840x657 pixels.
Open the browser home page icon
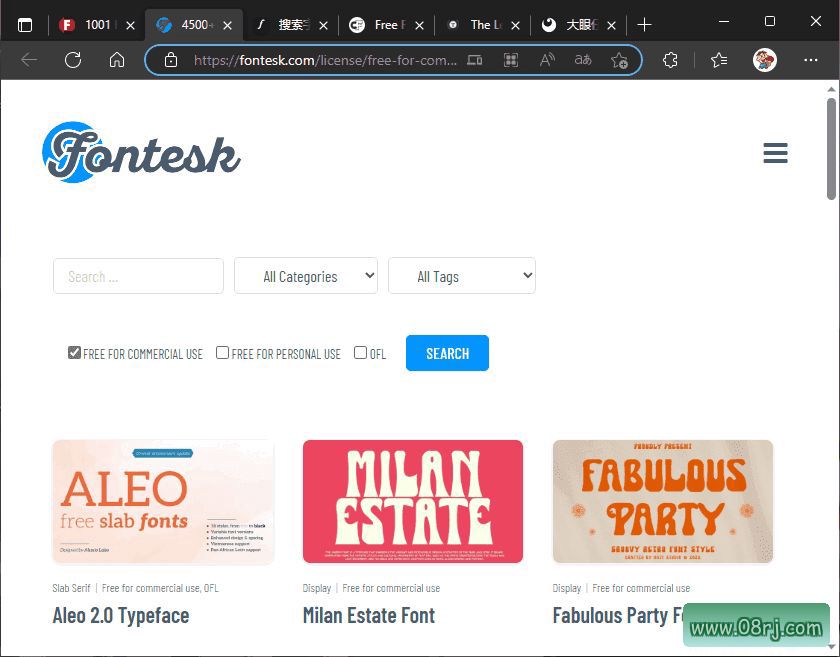point(117,60)
